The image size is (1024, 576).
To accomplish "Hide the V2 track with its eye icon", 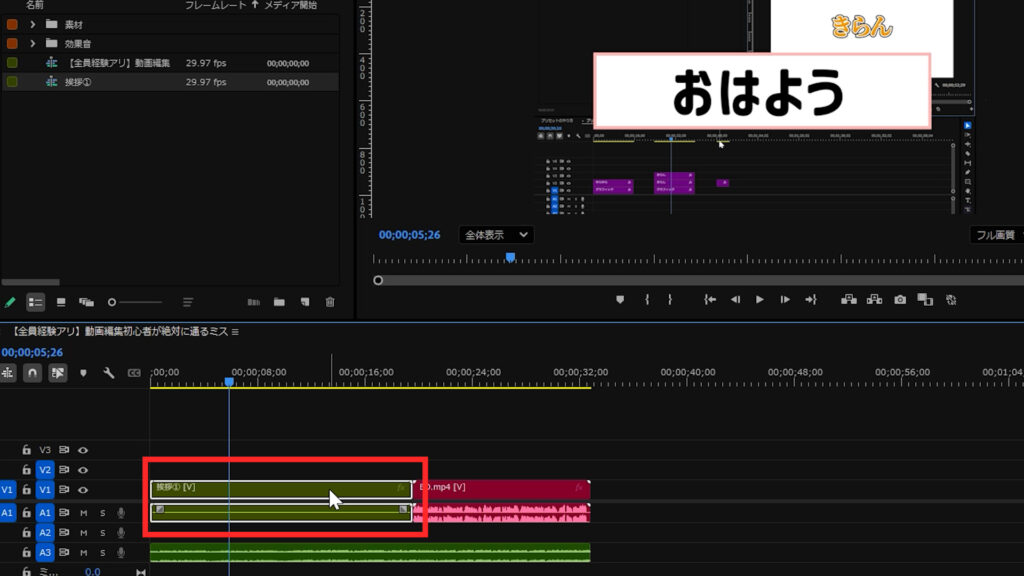I will 83,470.
